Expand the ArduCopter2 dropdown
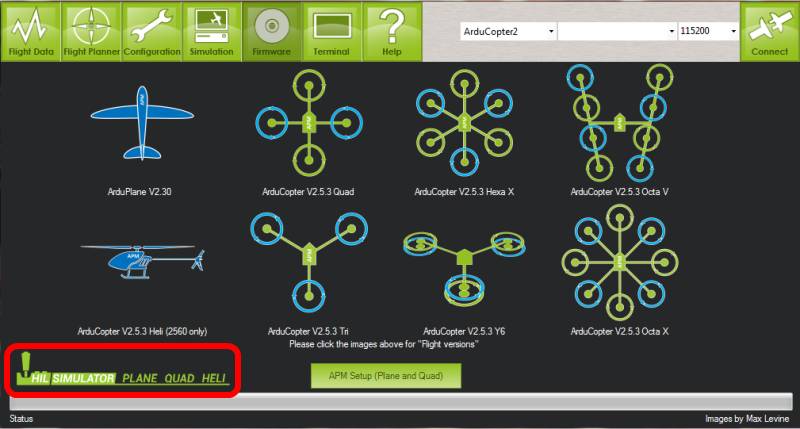 508,32
